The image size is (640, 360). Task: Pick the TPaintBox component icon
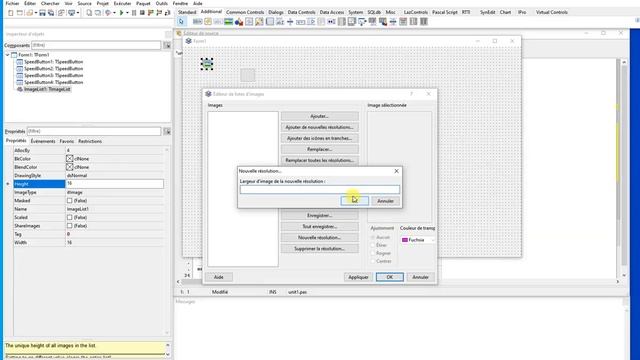tap(259, 21)
